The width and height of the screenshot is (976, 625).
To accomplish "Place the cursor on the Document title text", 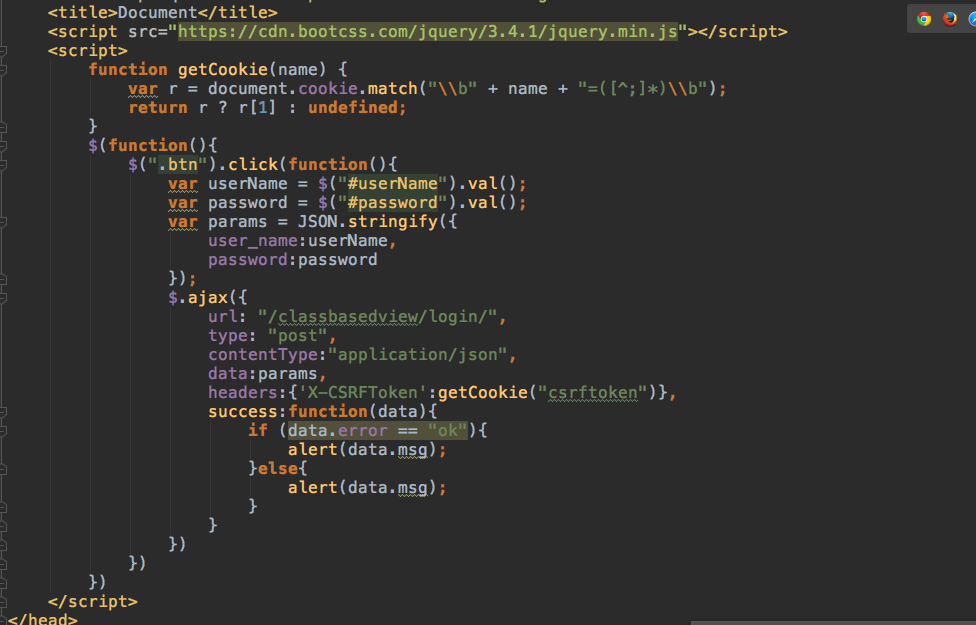I will (x=157, y=12).
